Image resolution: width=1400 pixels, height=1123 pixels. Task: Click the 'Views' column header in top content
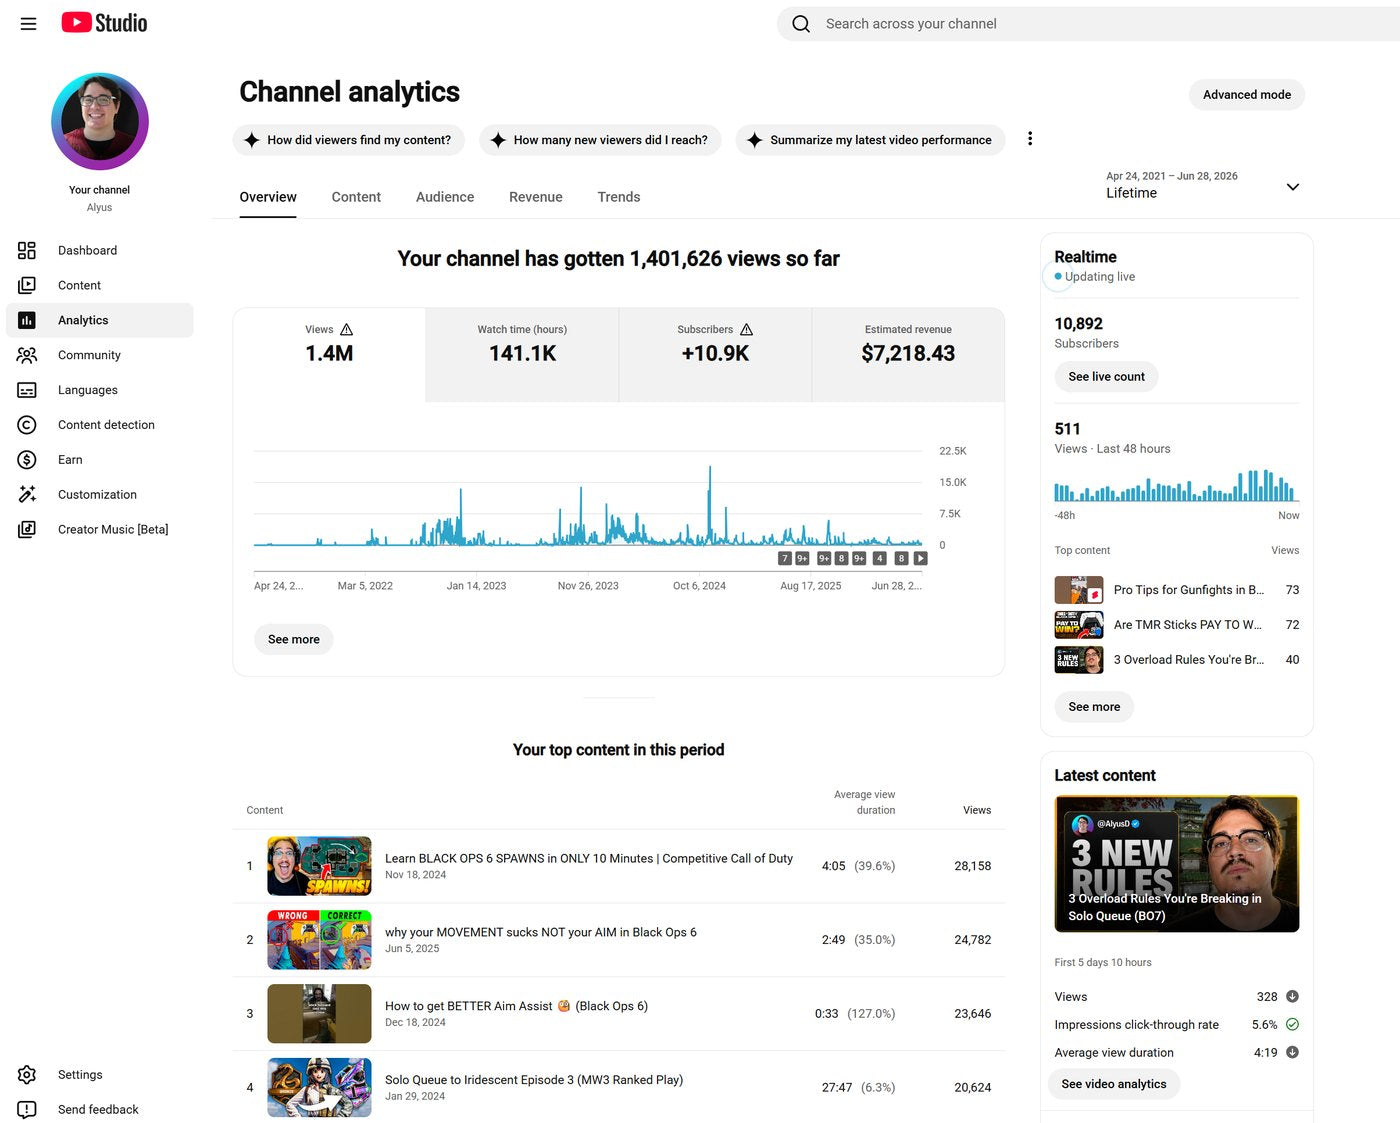click(x=977, y=810)
